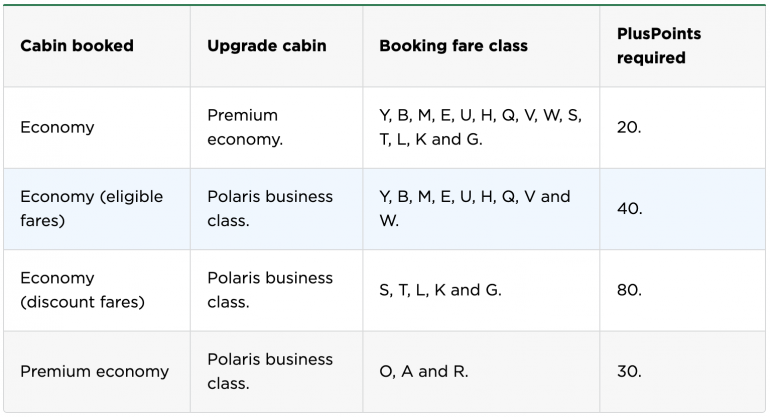Select the "Booking fare class" header cell

pyautogui.click(x=453, y=46)
